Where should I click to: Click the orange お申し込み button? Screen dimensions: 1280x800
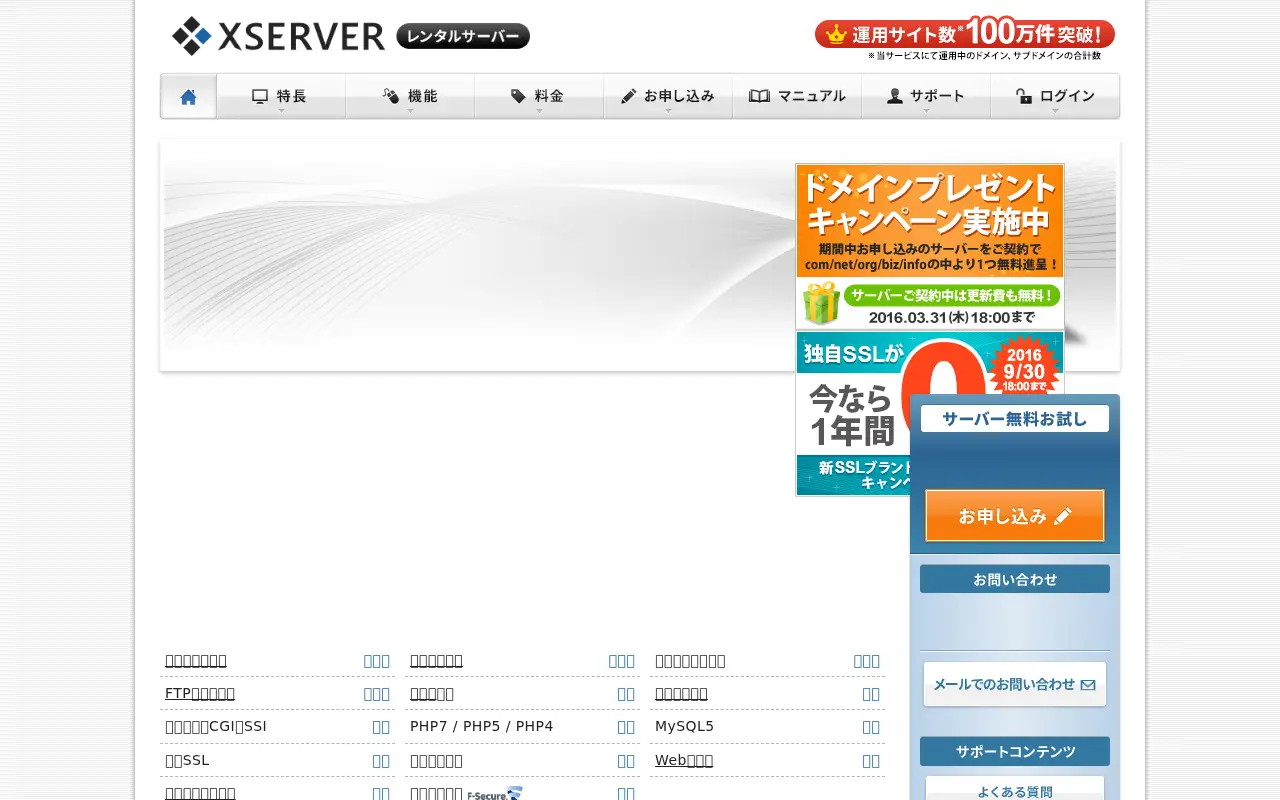[1015, 515]
